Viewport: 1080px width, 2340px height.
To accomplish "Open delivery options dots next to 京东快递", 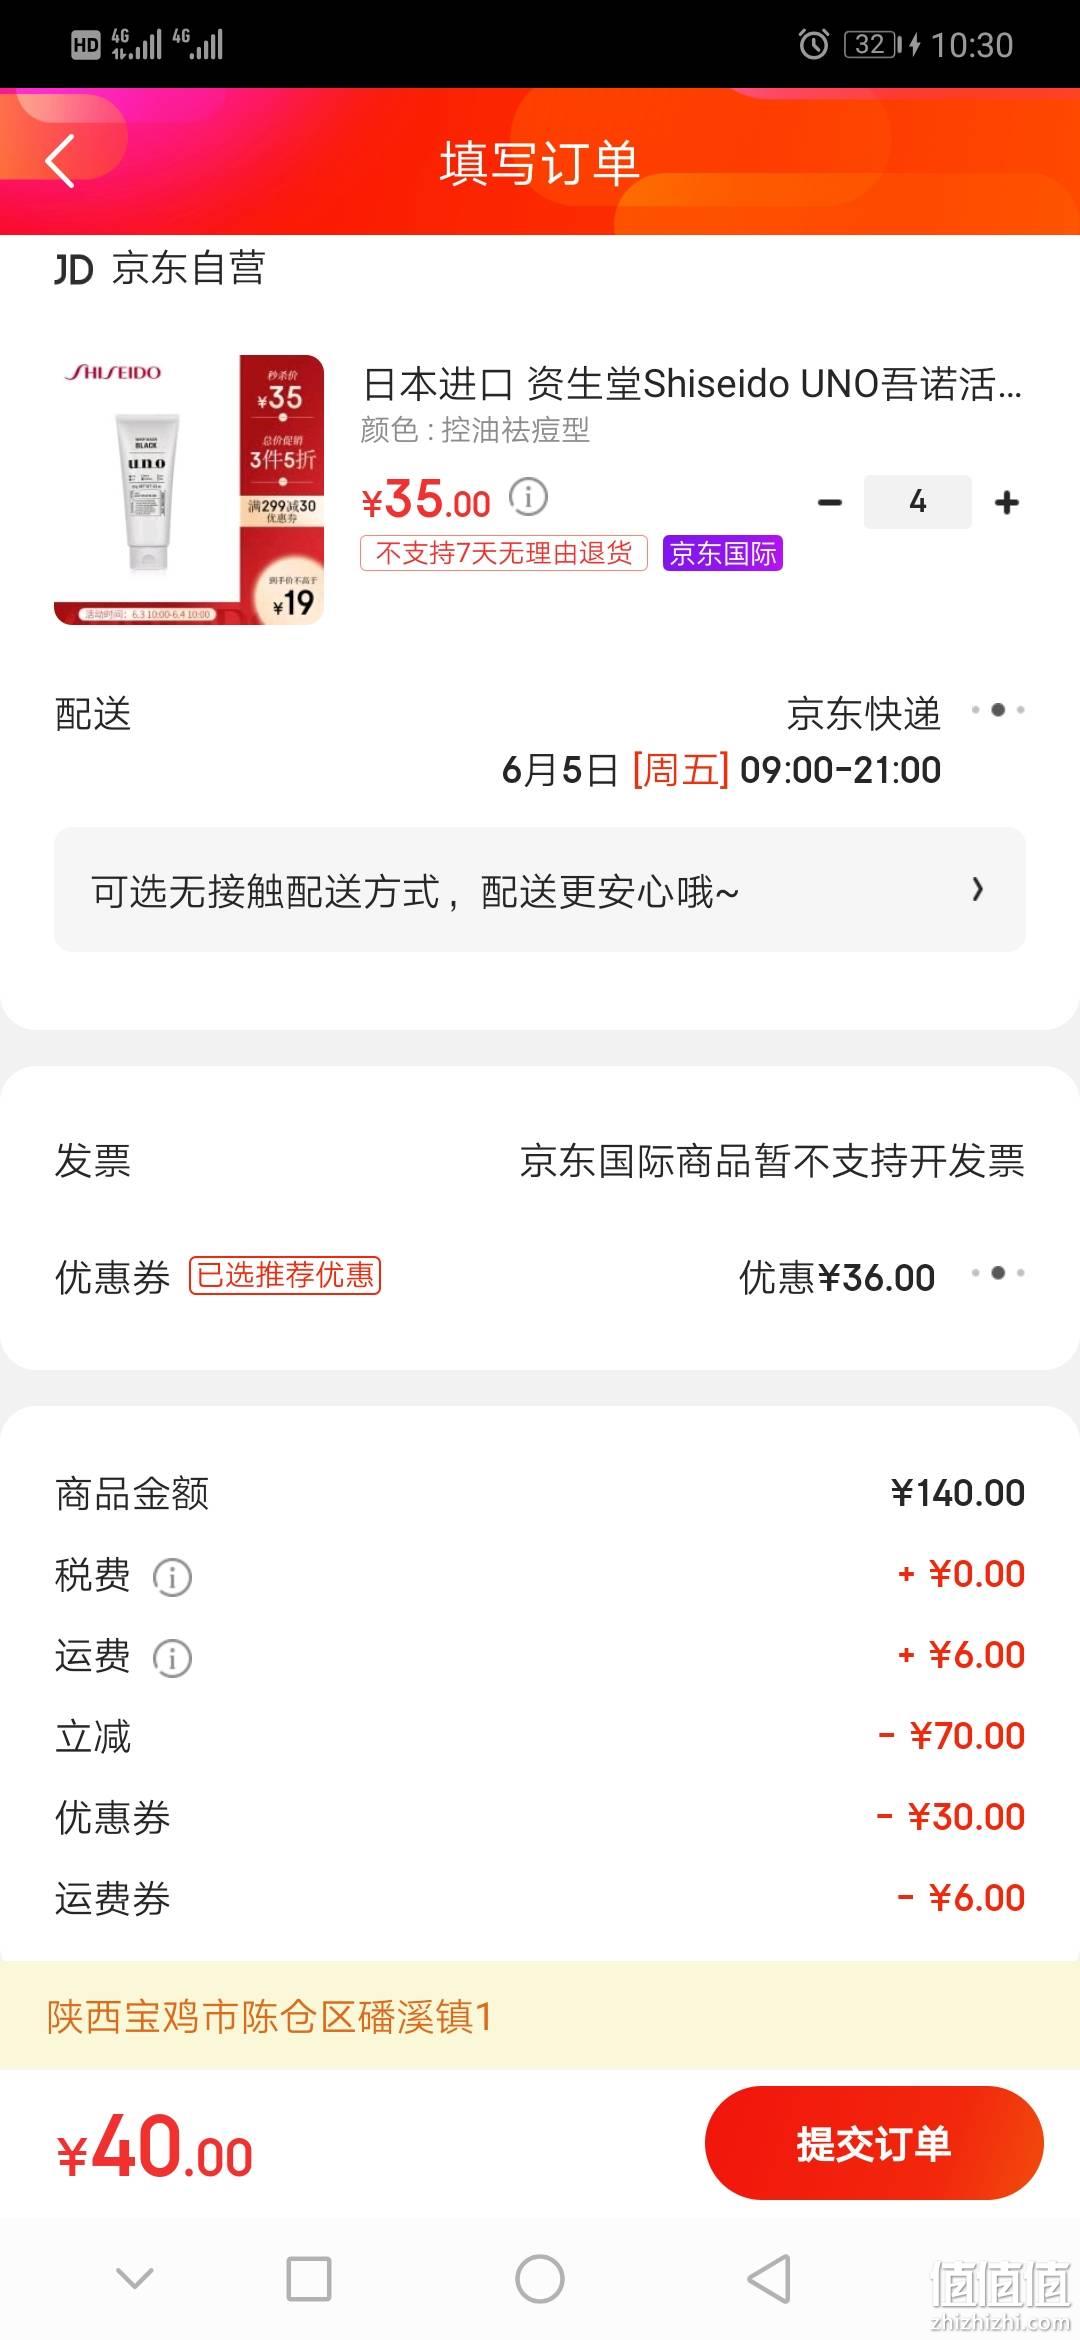I will [x=998, y=710].
